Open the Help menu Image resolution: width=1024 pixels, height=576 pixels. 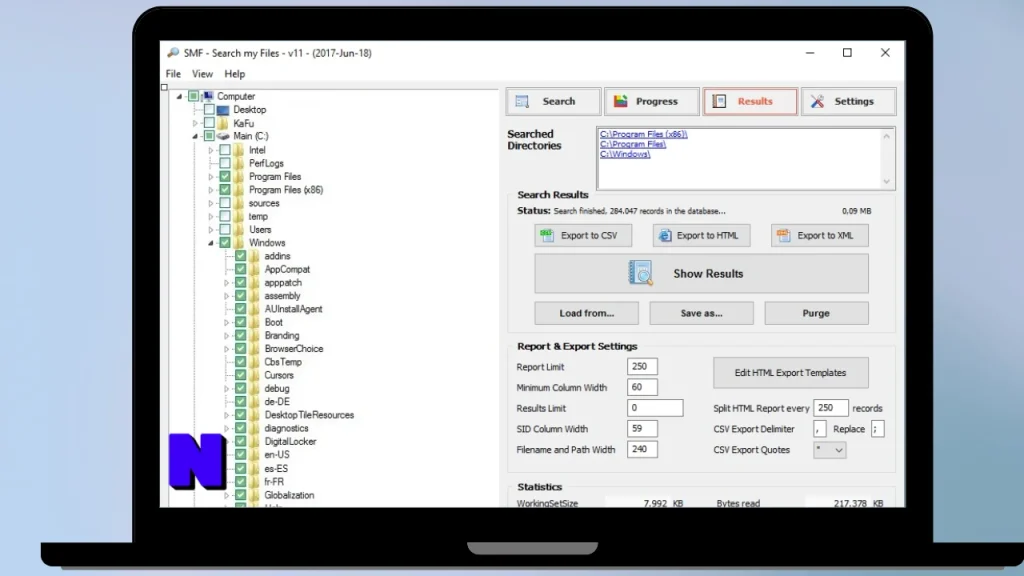[234, 74]
